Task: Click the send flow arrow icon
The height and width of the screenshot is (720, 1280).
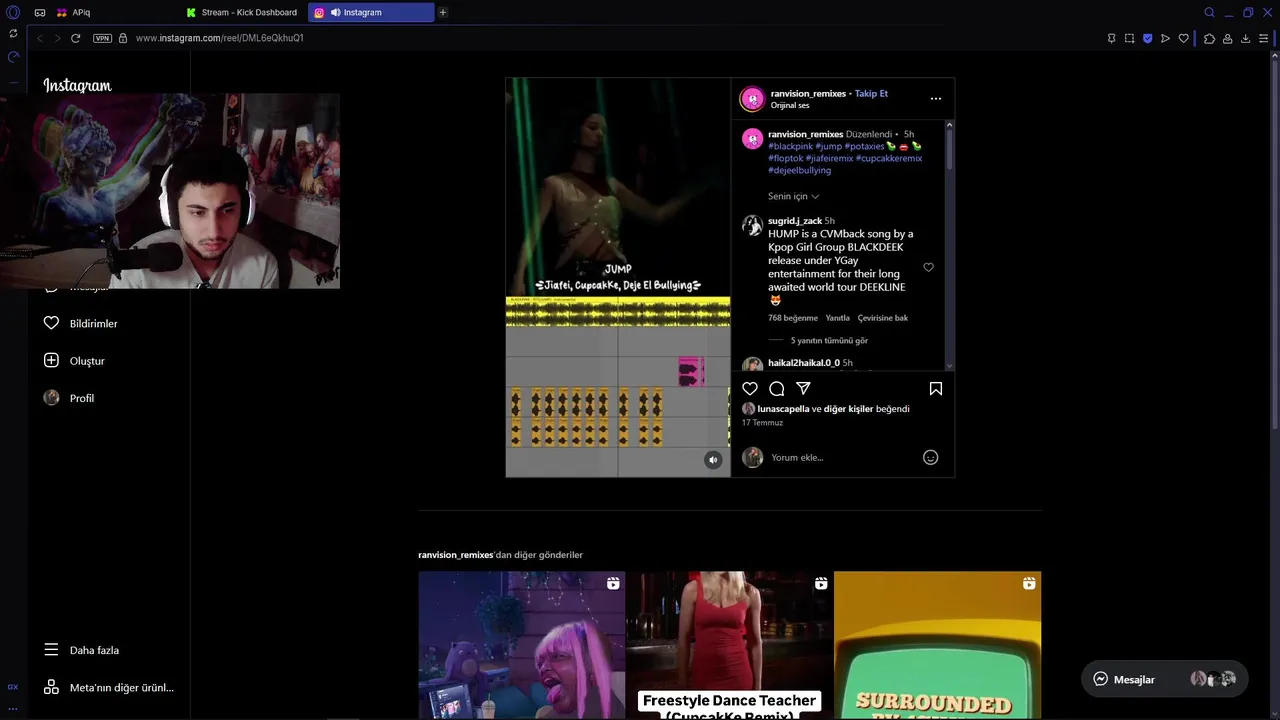Action: click(x=1165, y=38)
